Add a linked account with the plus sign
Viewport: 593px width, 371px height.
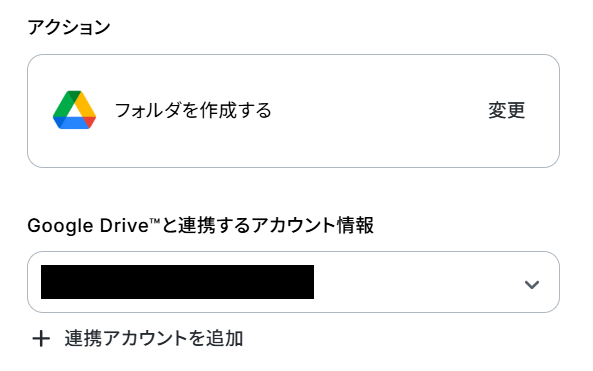tap(41, 338)
